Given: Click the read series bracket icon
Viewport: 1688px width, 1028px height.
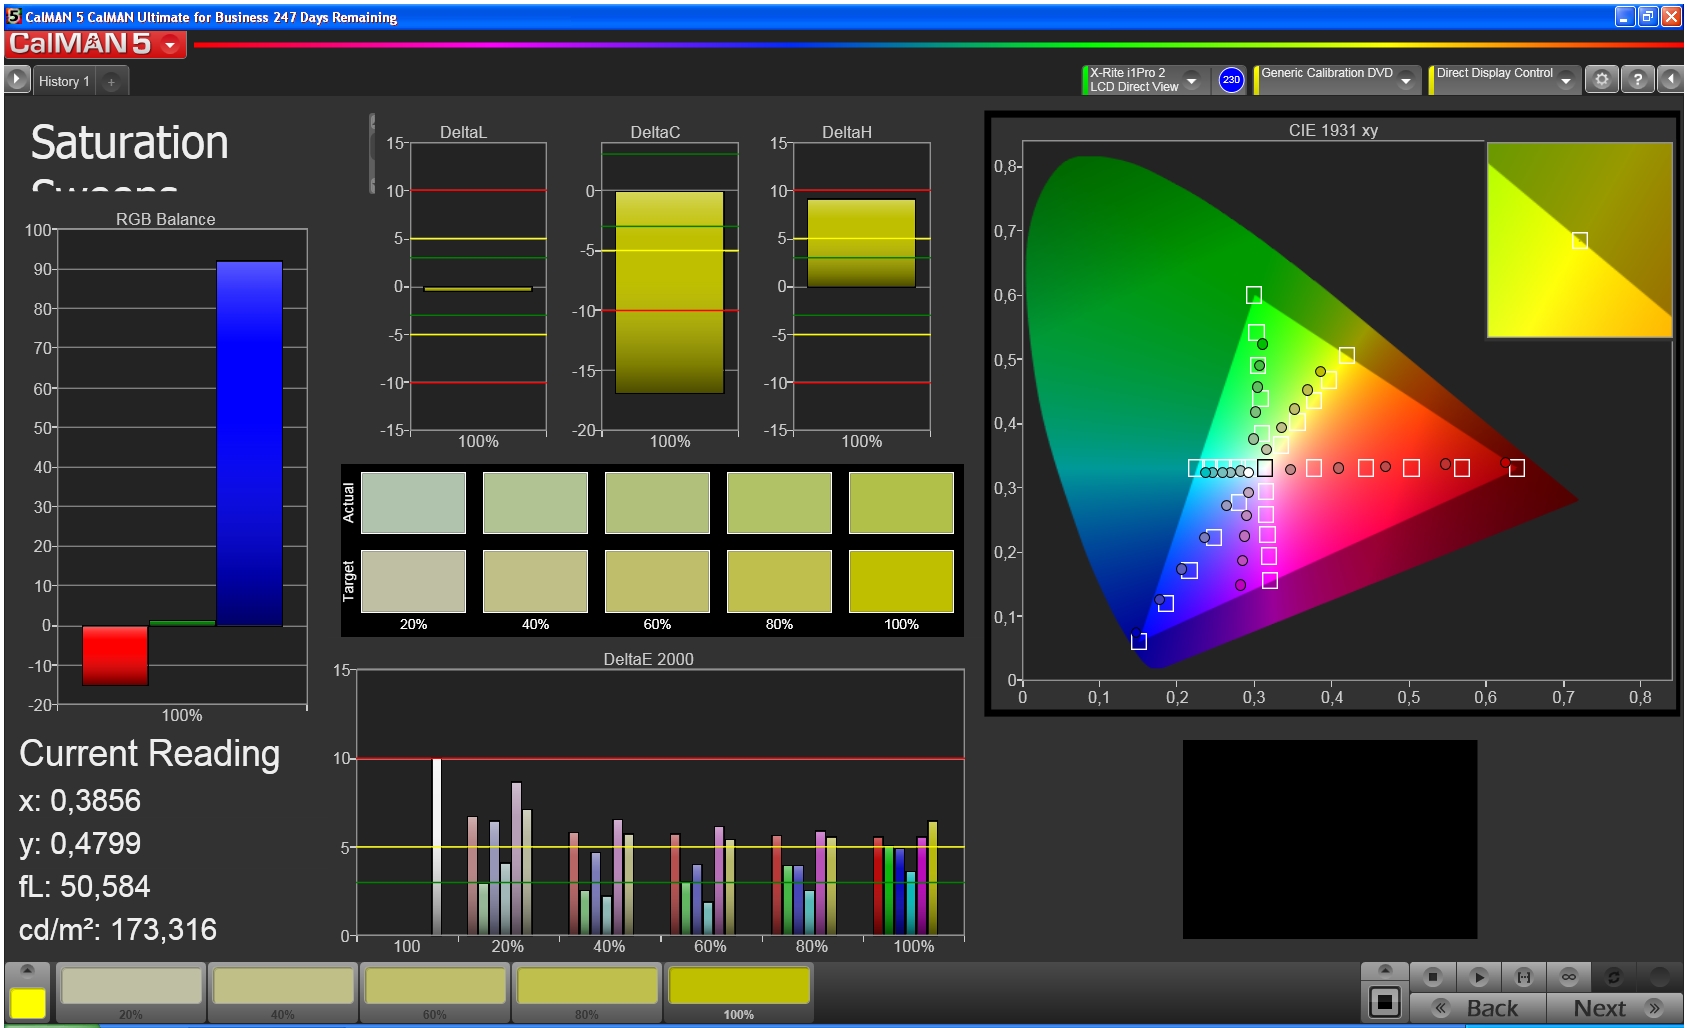Looking at the screenshot, I should [x=1524, y=976].
